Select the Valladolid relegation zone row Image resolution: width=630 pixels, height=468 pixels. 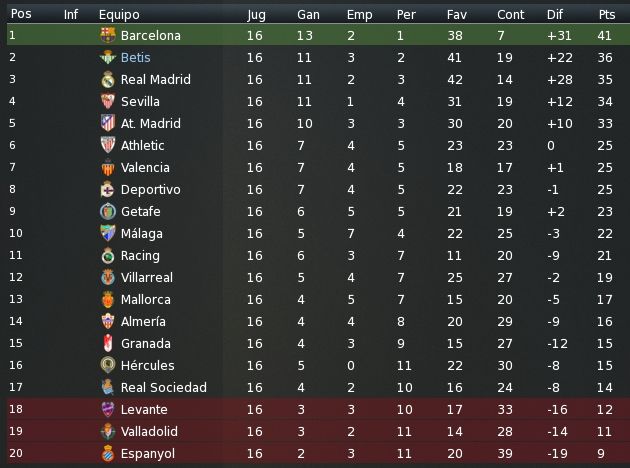(x=315, y=431)
